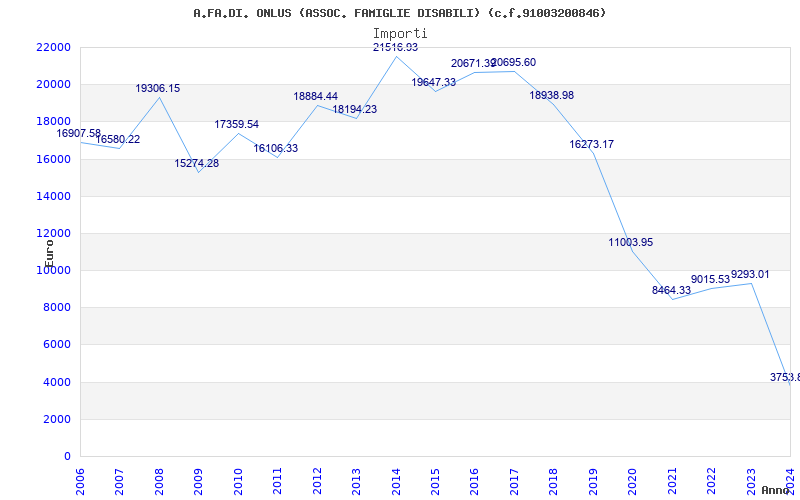Click the Euro axis title

pos(49,254)
